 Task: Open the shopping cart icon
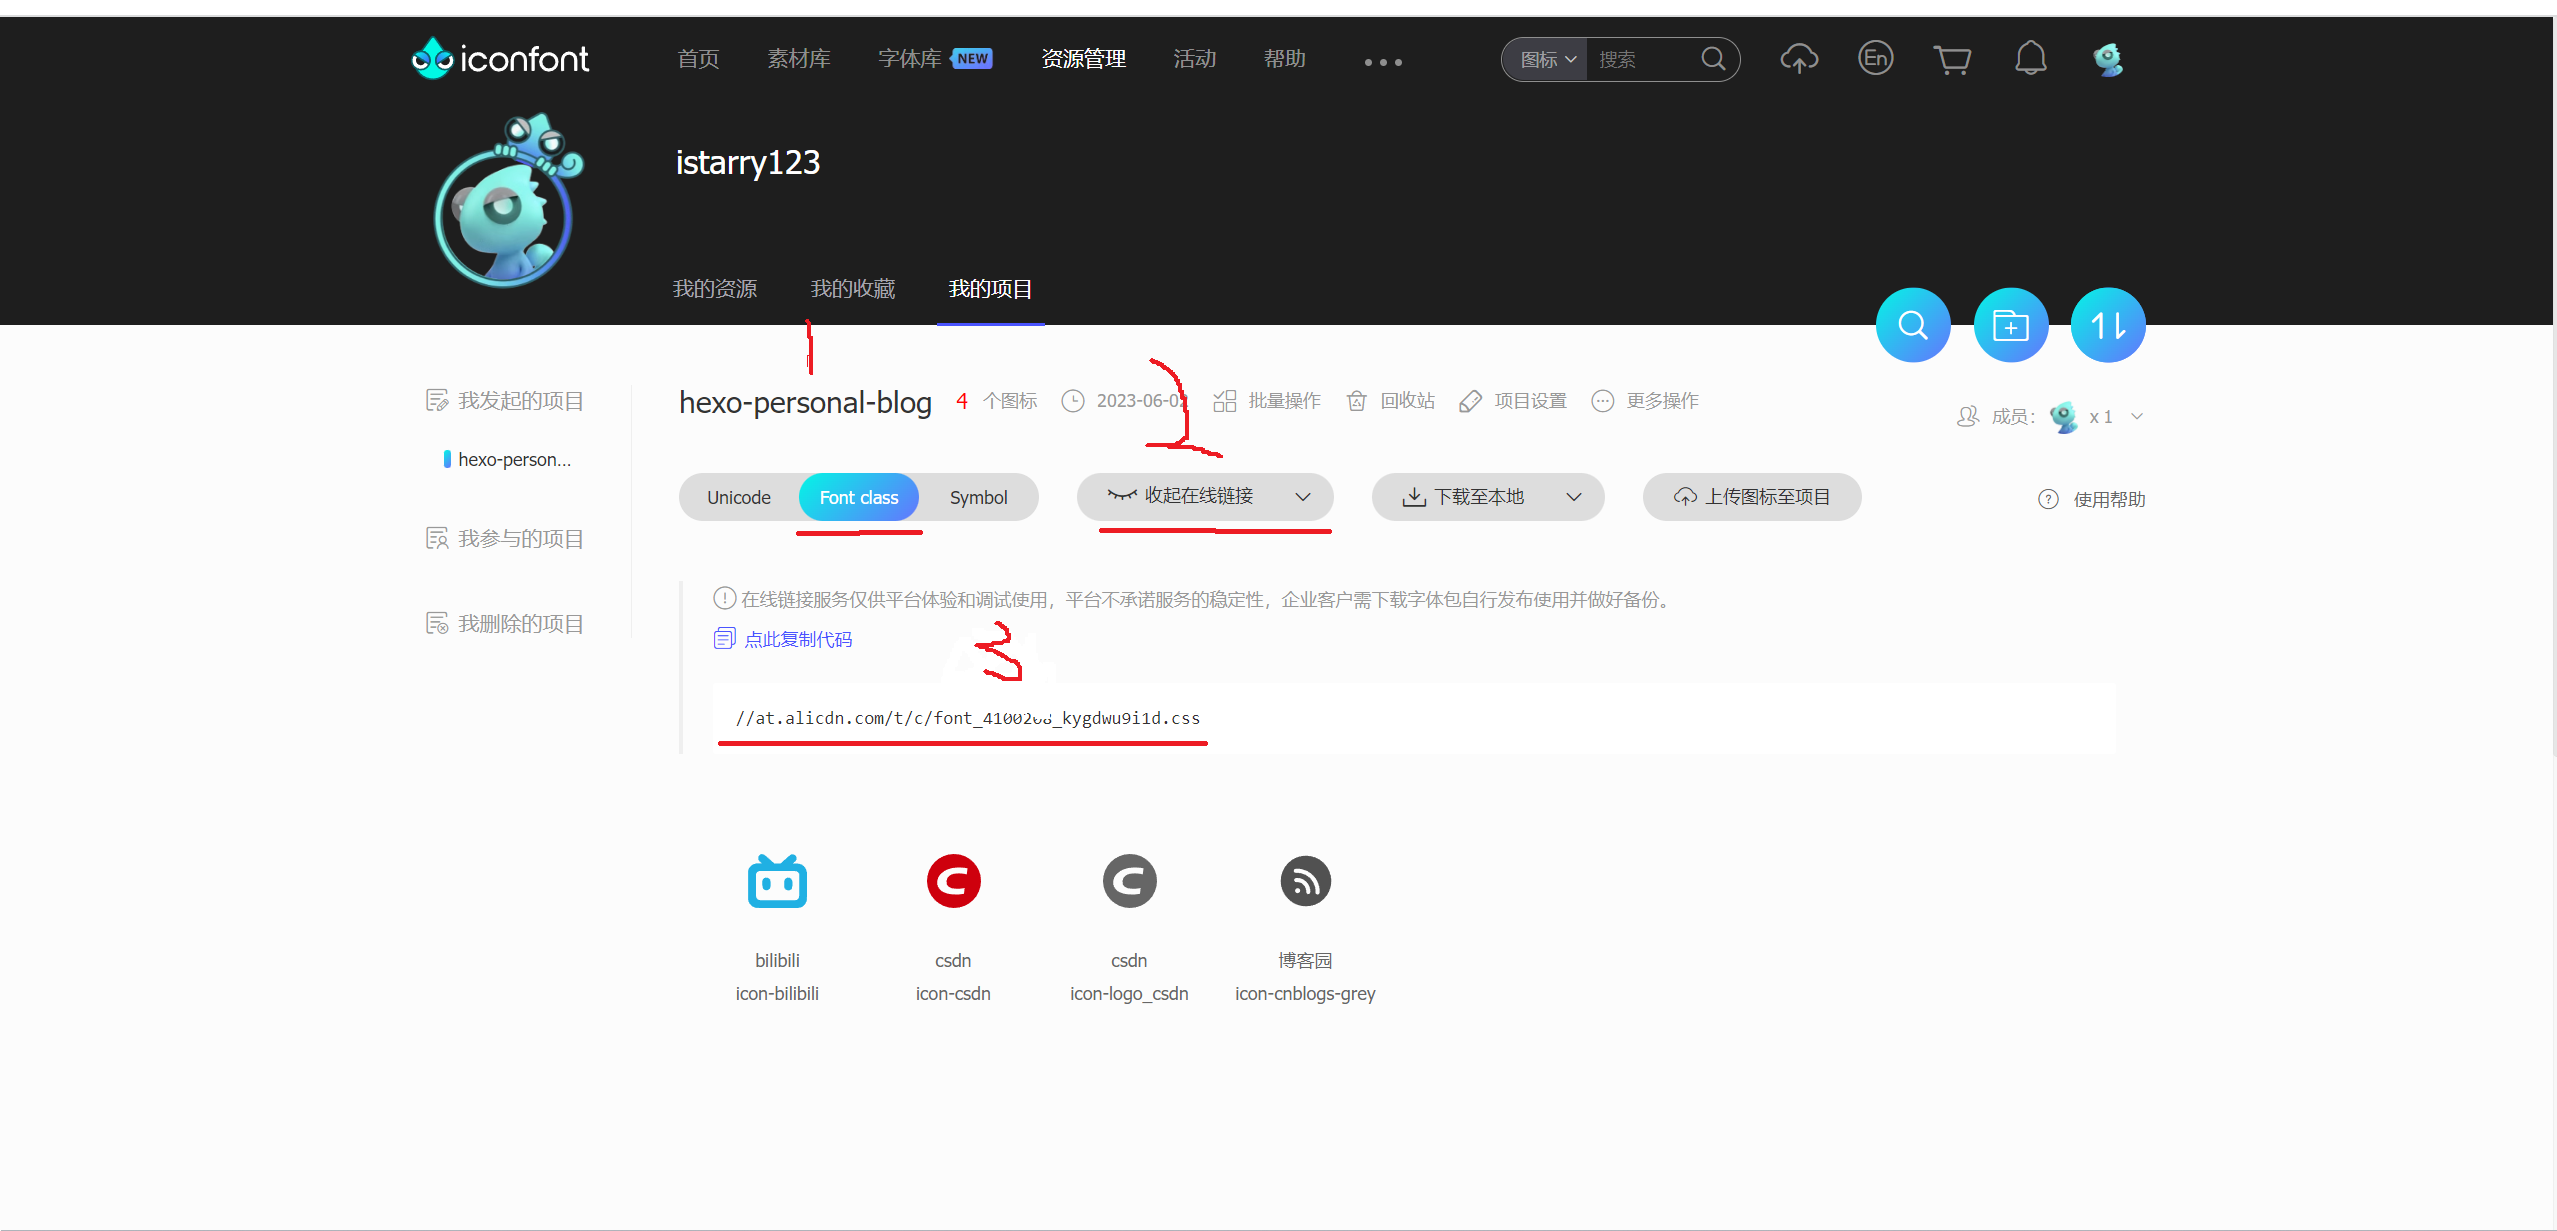click(1953, 59)
